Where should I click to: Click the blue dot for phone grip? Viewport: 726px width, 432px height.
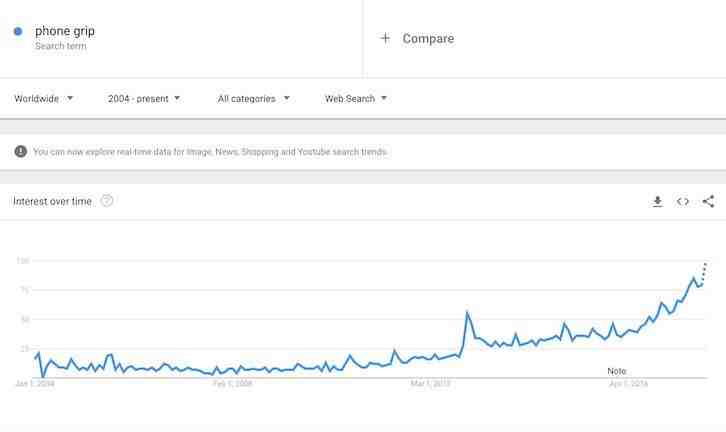point(18,31)
